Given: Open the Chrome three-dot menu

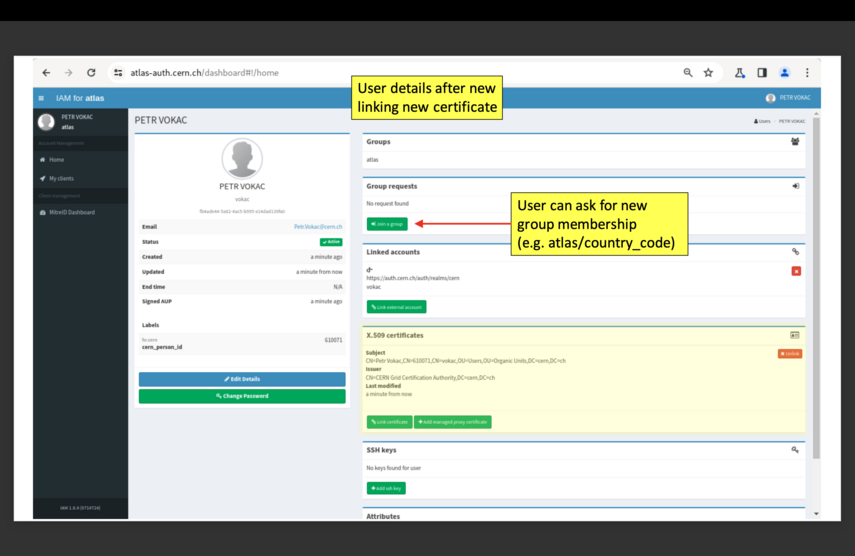Looking at the screenshot, I should coord(807,73).
